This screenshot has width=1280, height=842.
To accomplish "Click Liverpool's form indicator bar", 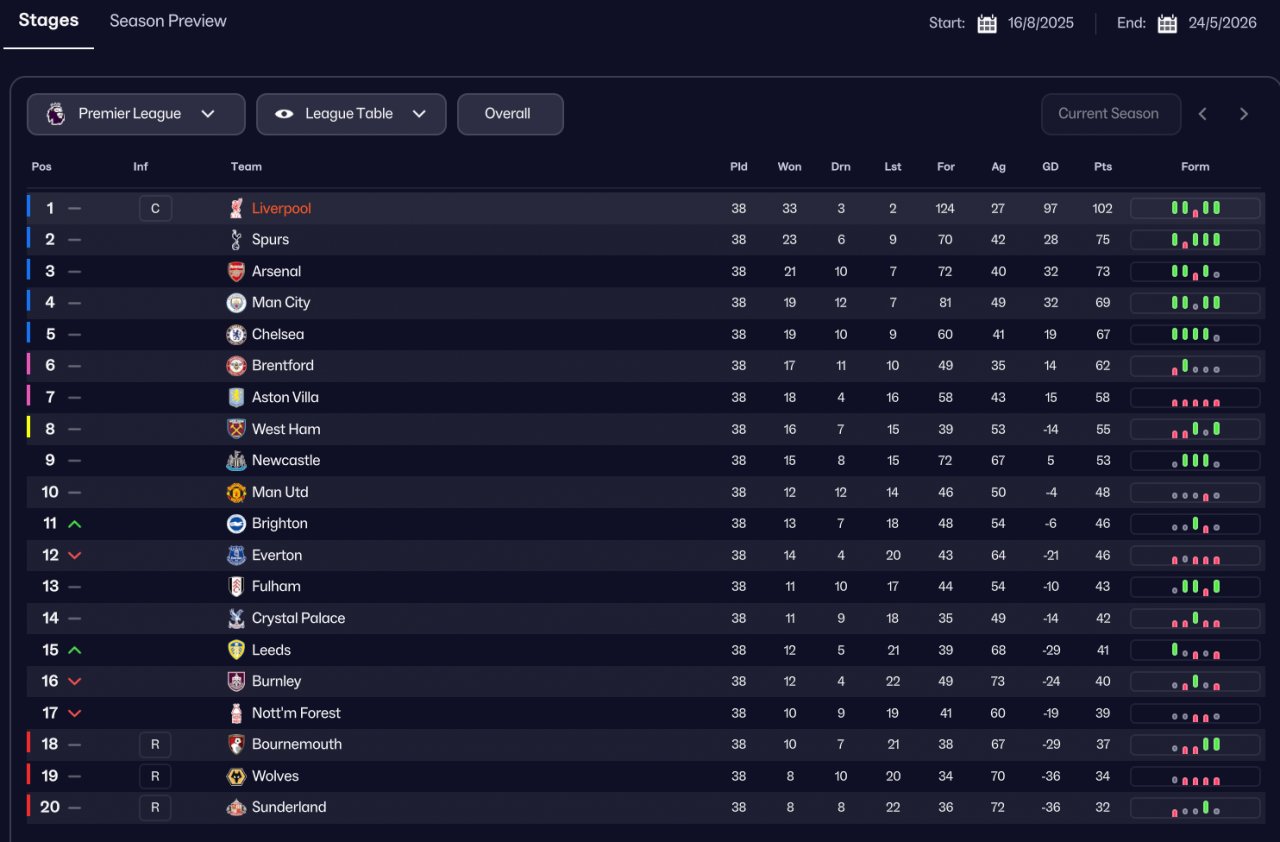I will coord(1195,208).
